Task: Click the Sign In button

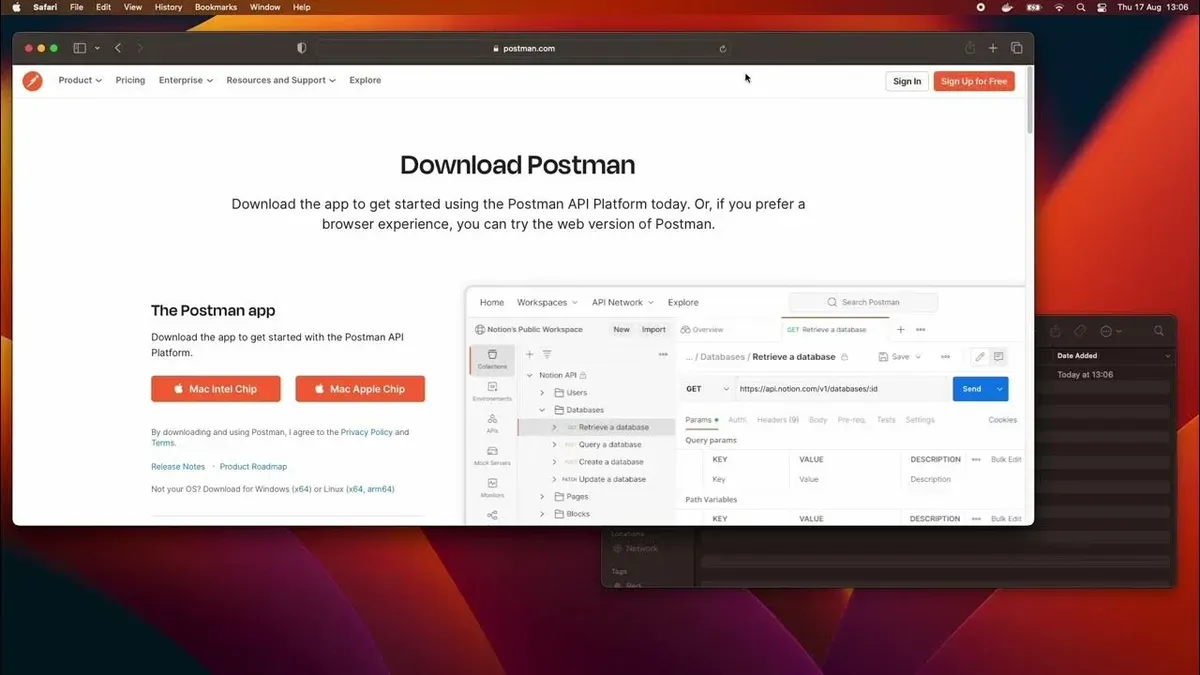Action: click(x=907, y=81)
